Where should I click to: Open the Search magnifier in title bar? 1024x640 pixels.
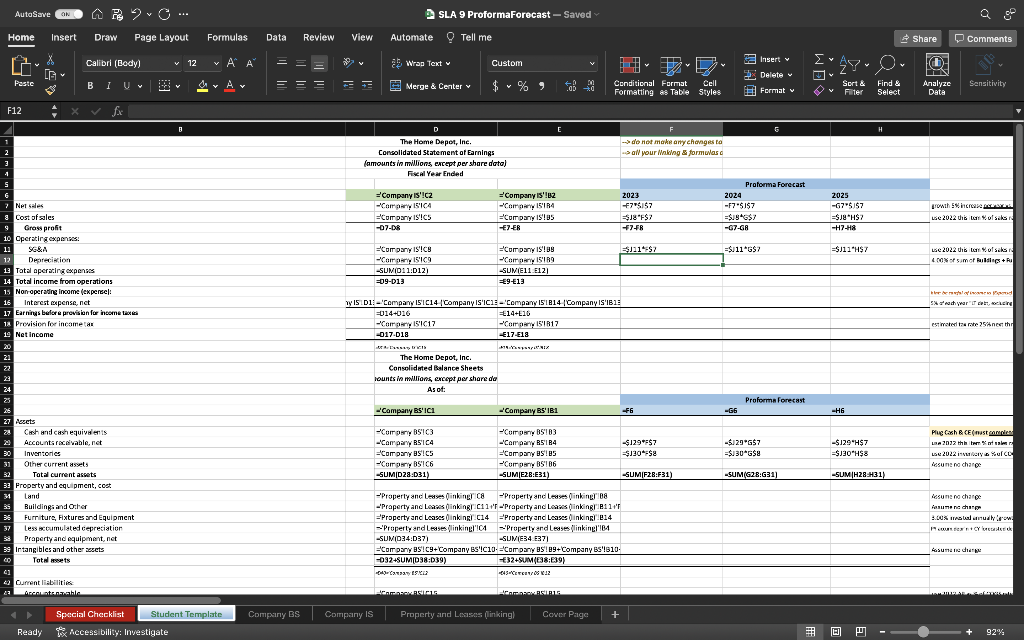tap(985, 14)
